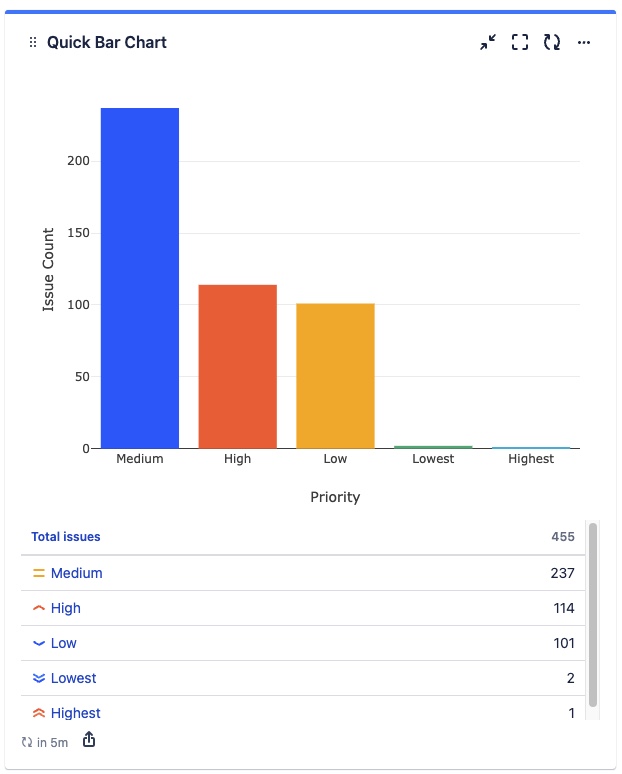Grab the gadget drag handle icon

click(33, 43)
